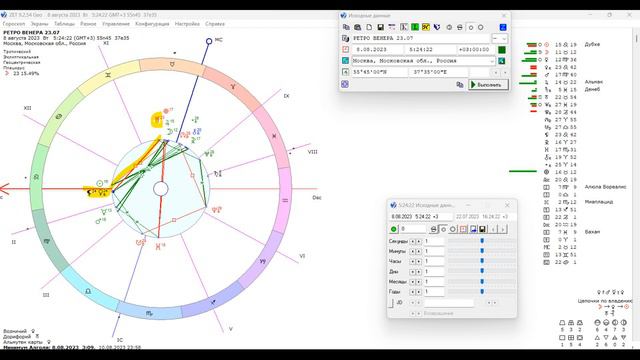Viewport: 640px width, 360px height.
Task: Click the date field 8.08.2023
Action: 377,49
